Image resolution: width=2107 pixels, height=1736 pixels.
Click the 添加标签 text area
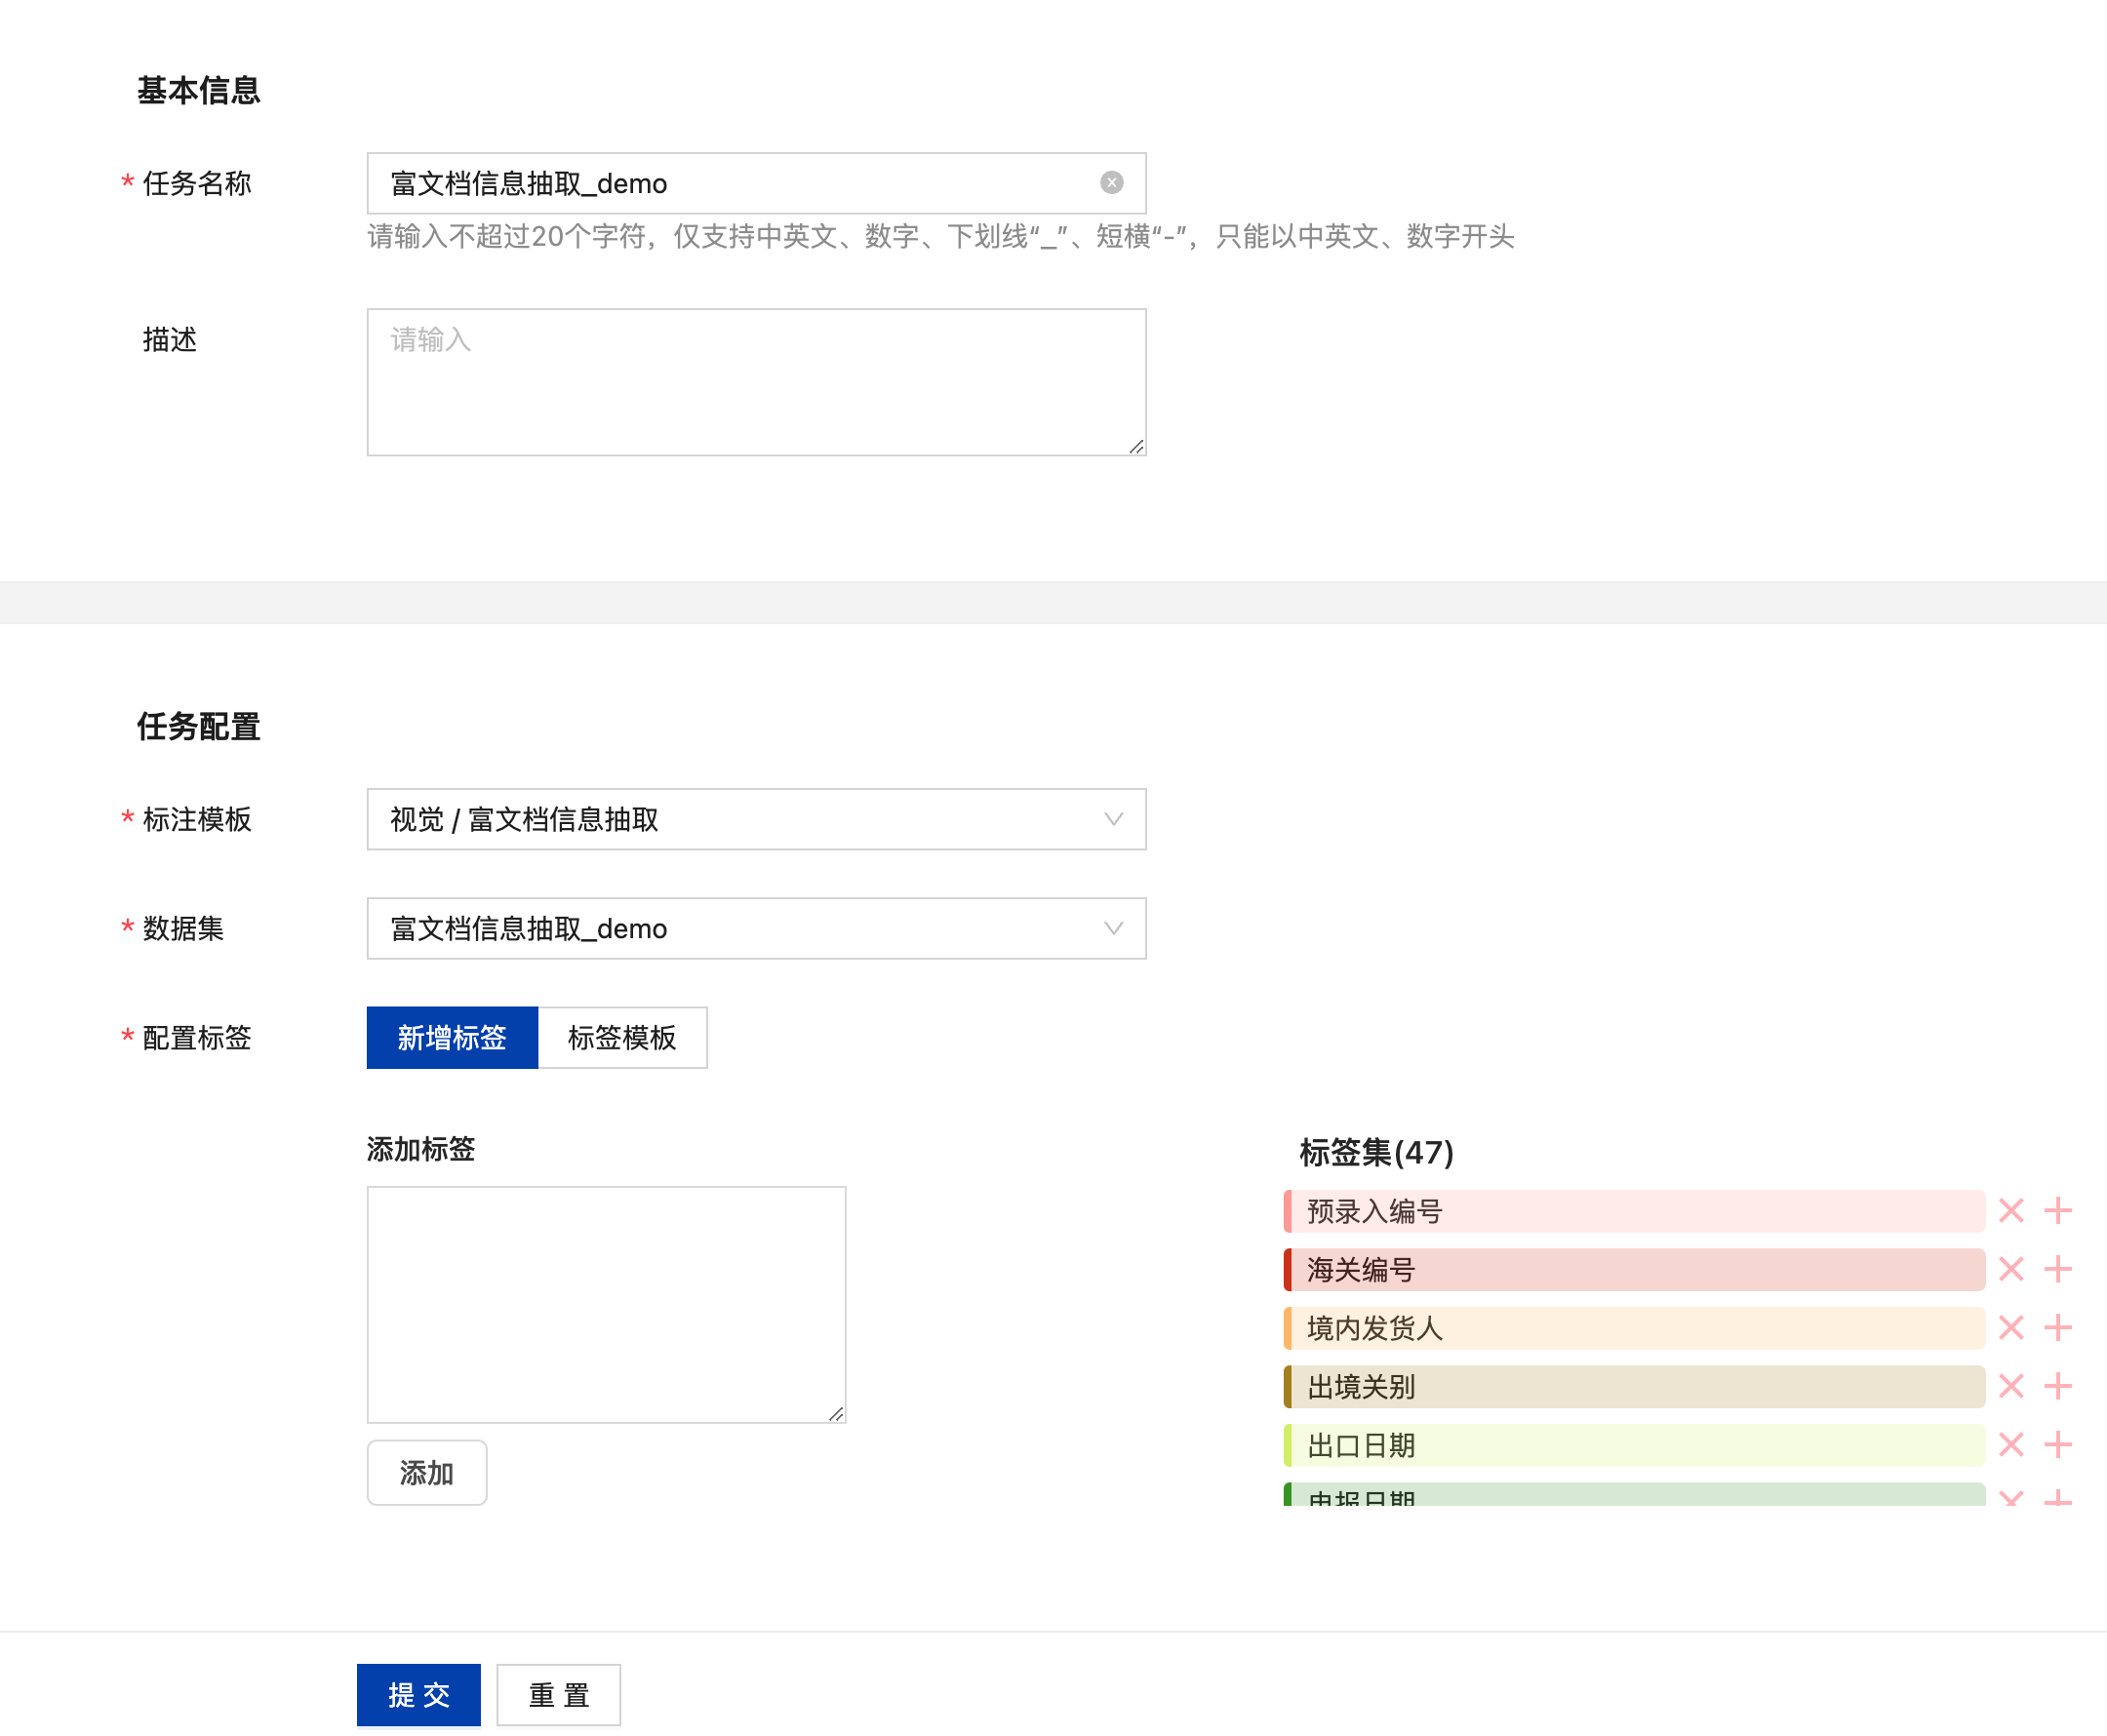606,1305
